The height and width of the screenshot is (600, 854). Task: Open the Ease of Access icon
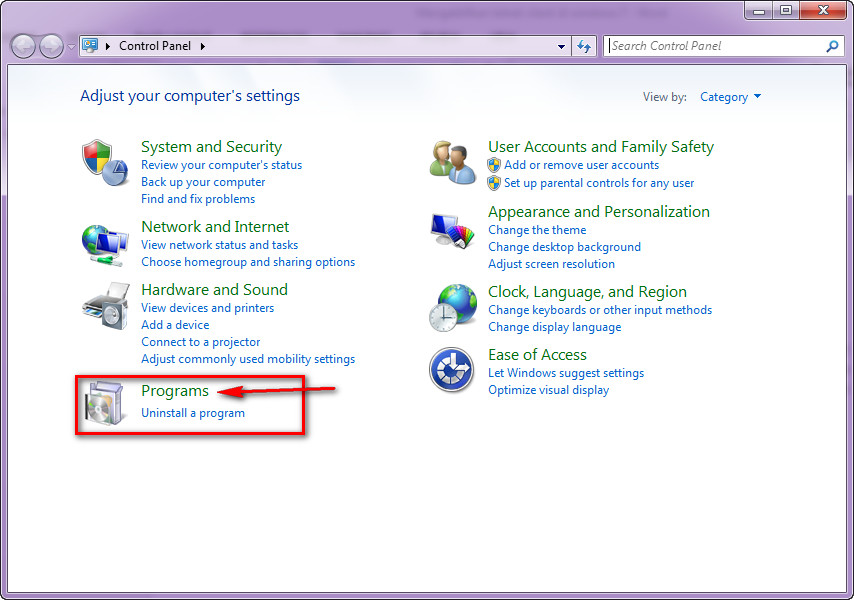tap(451, 370)
